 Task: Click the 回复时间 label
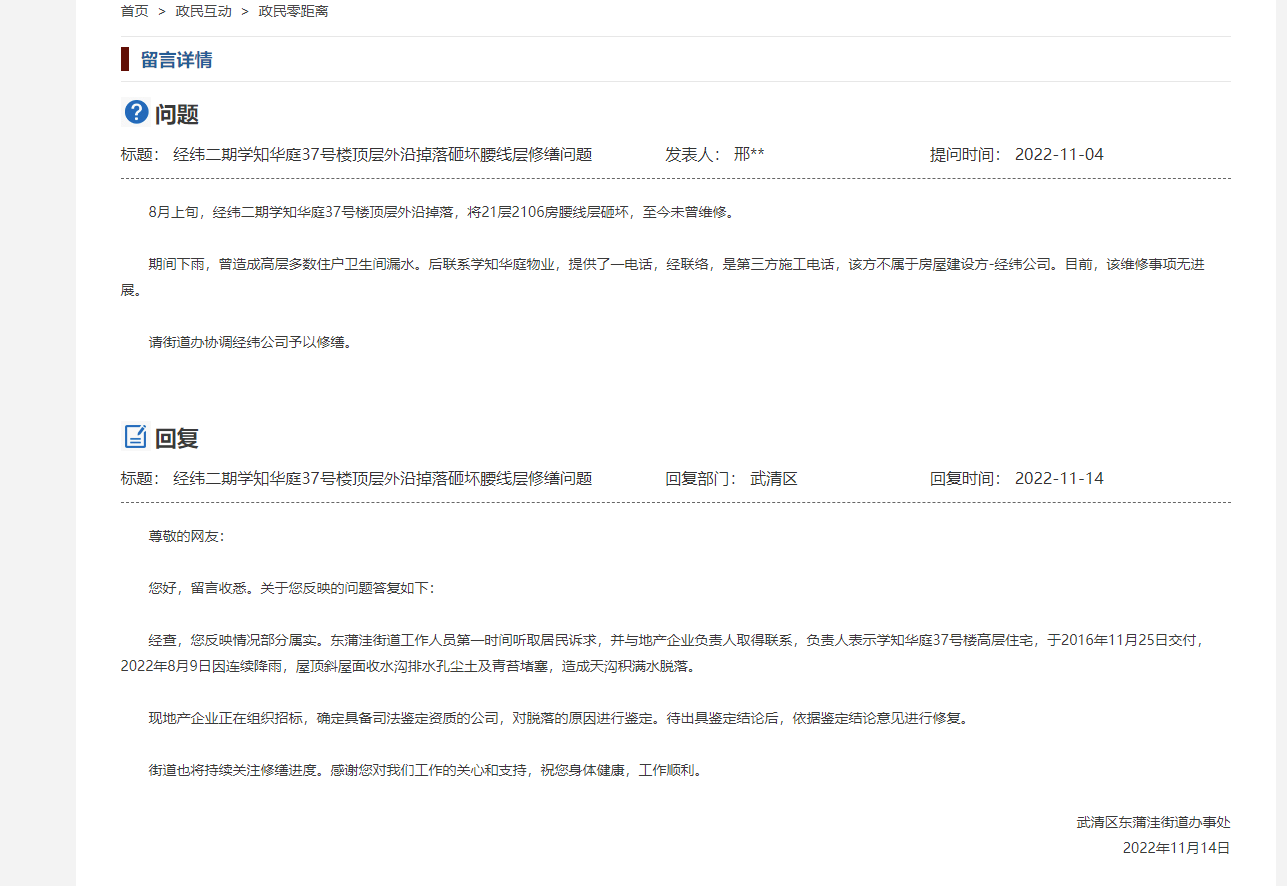coord(966,479)
